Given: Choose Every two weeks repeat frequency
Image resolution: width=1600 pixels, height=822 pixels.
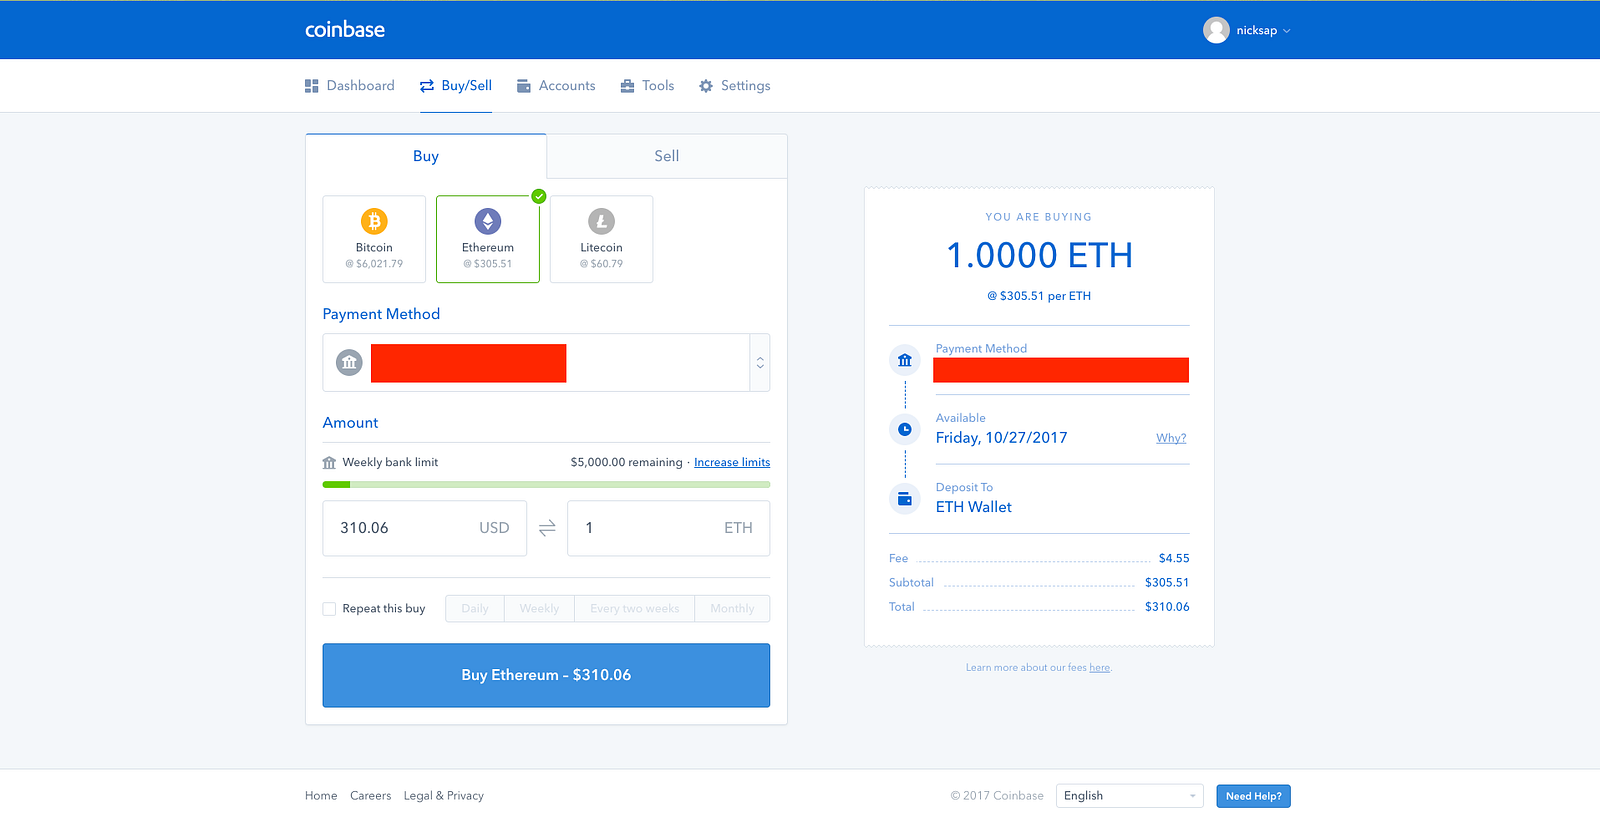Looking at the screenshot, I should [x=635, y=609].
